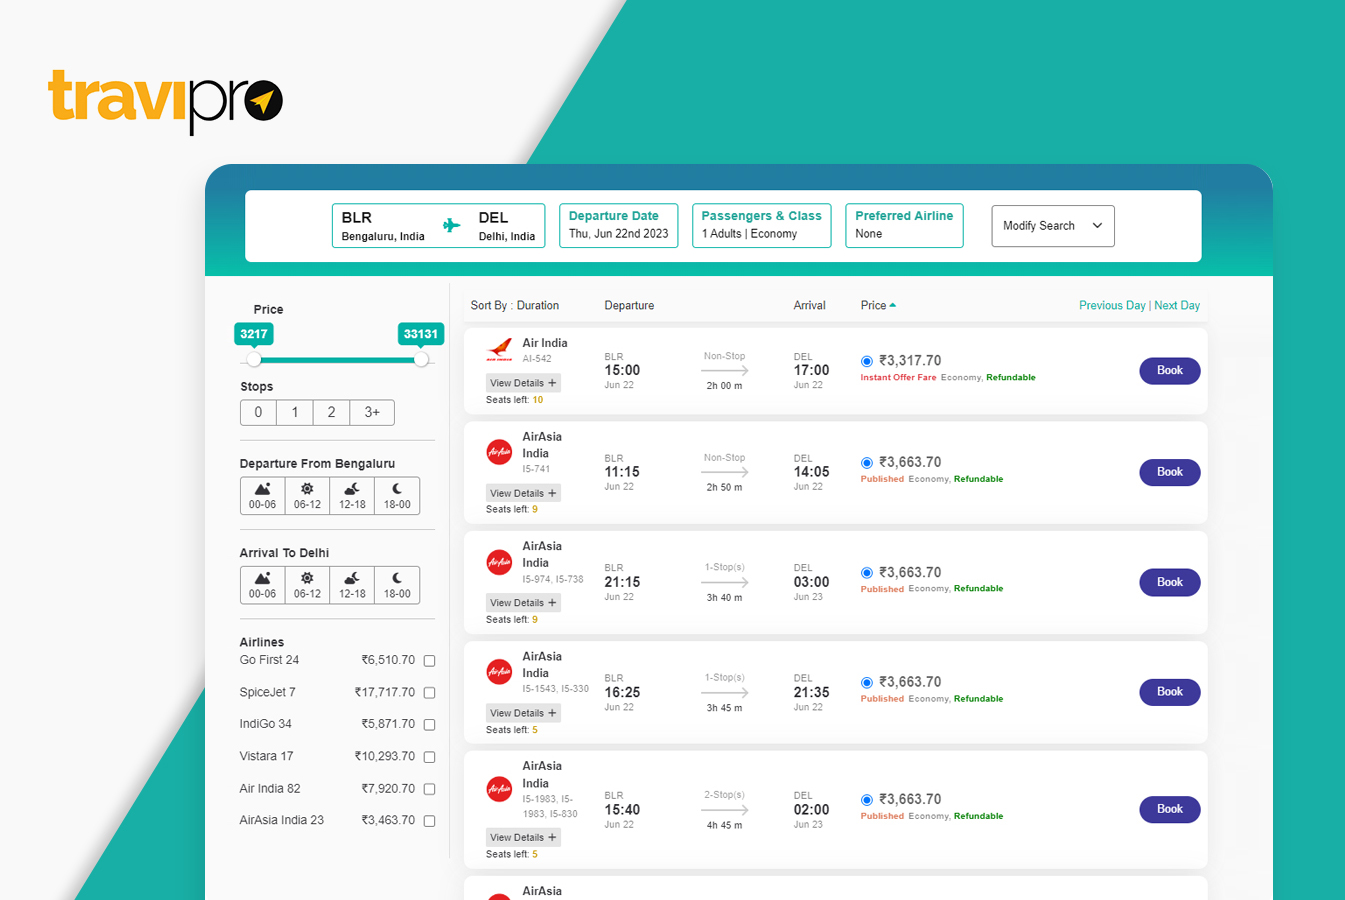Expand View Details for Air India AI-542
This screenshot has height=900, width=1345.
[523, 383]
